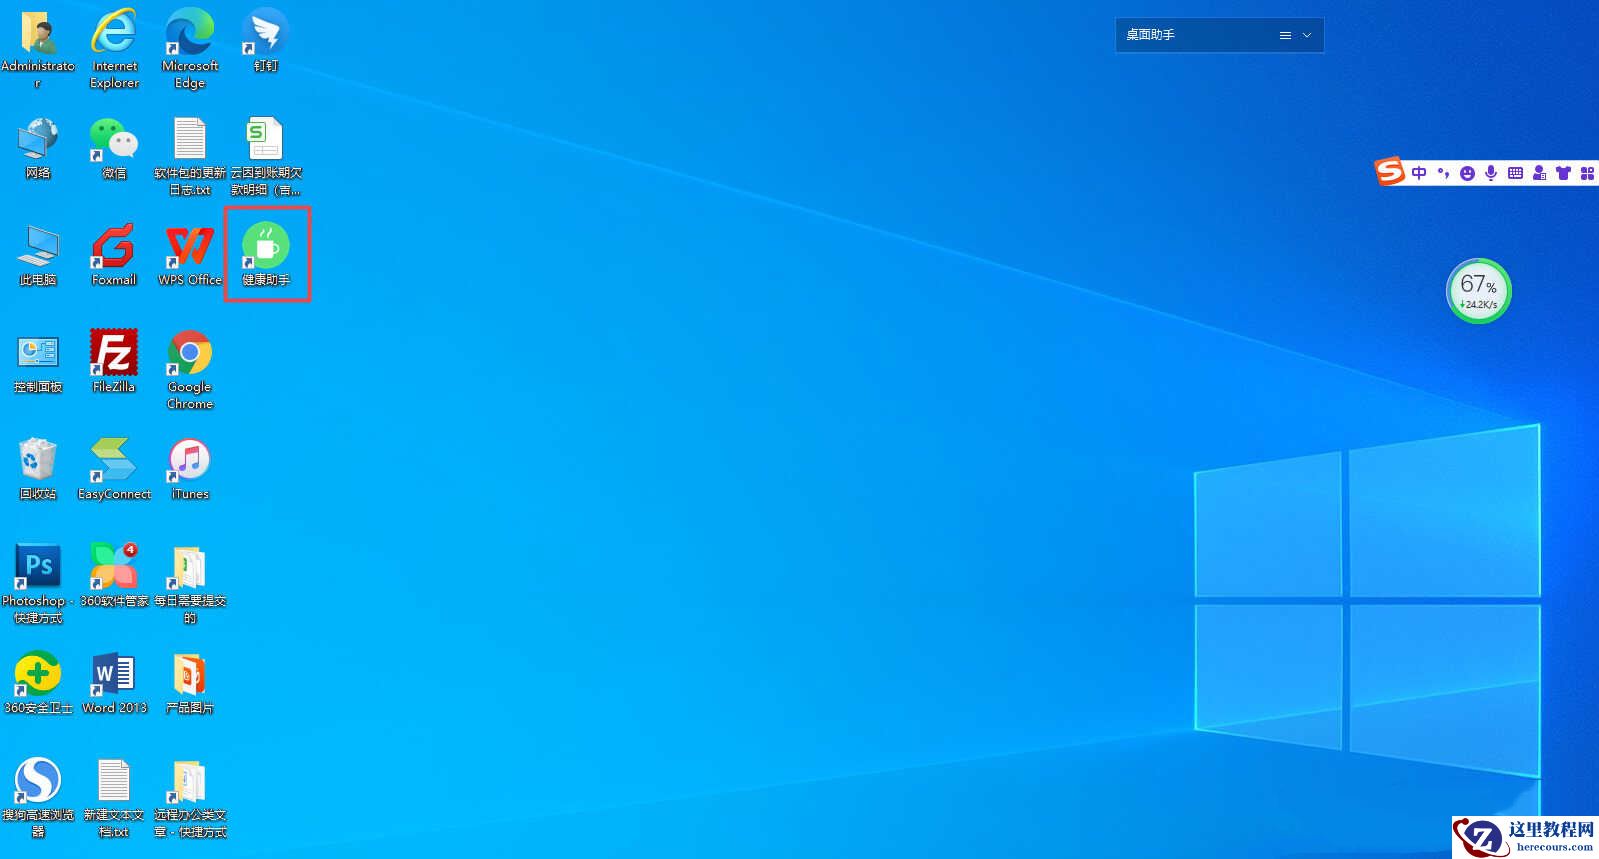1599x859 pixels.
Task: Launch the 微信 WeChat shortcut
Action: pos(114,140)
